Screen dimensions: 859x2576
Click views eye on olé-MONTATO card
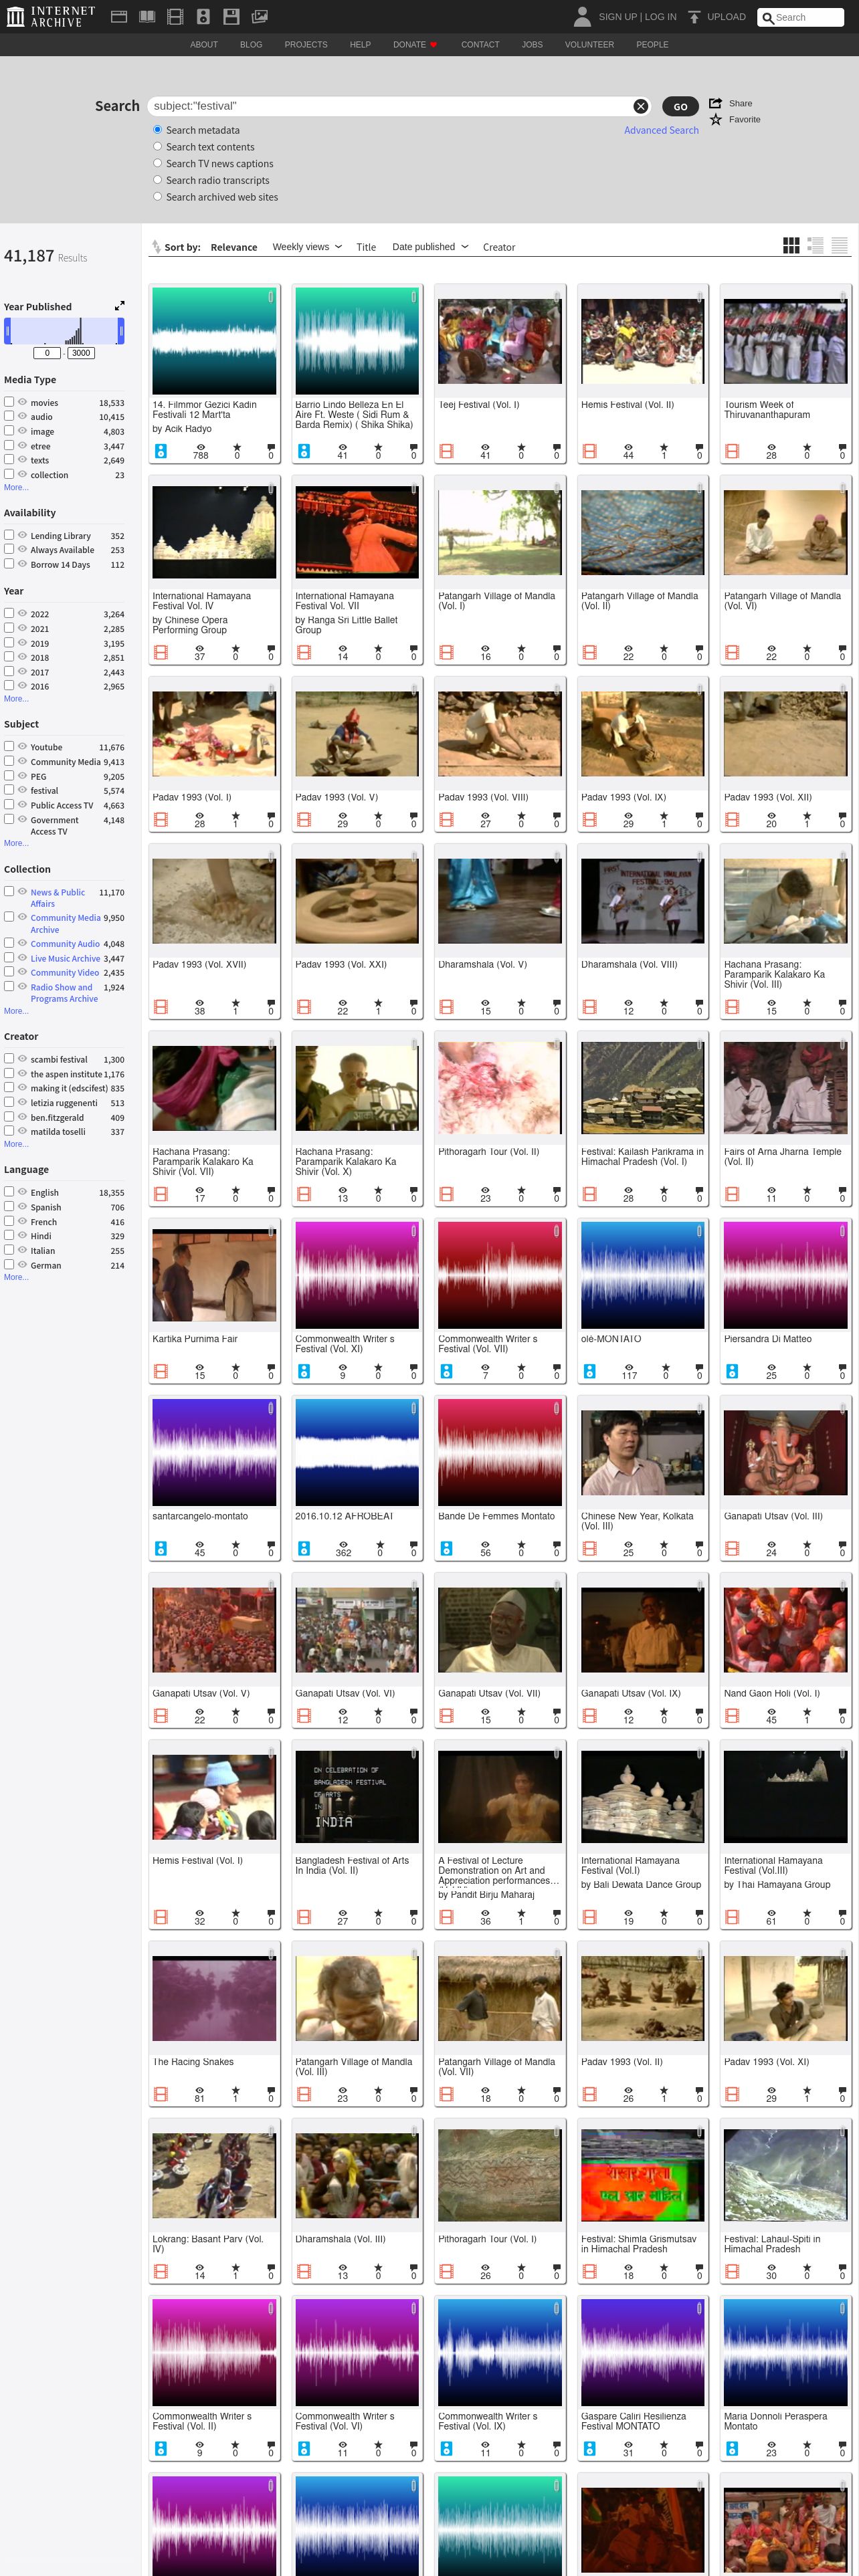[628, 1367]
